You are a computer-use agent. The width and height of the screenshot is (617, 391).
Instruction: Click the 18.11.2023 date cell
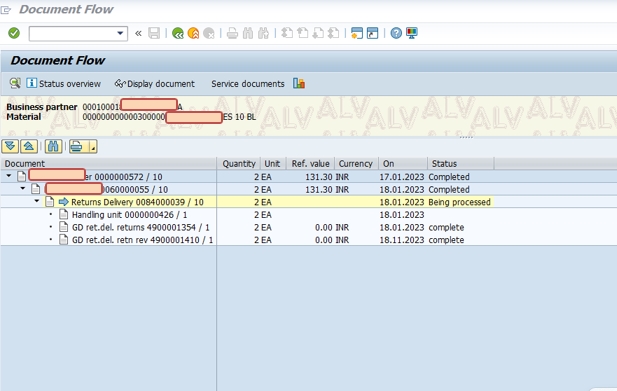click(x=402, y=240)
